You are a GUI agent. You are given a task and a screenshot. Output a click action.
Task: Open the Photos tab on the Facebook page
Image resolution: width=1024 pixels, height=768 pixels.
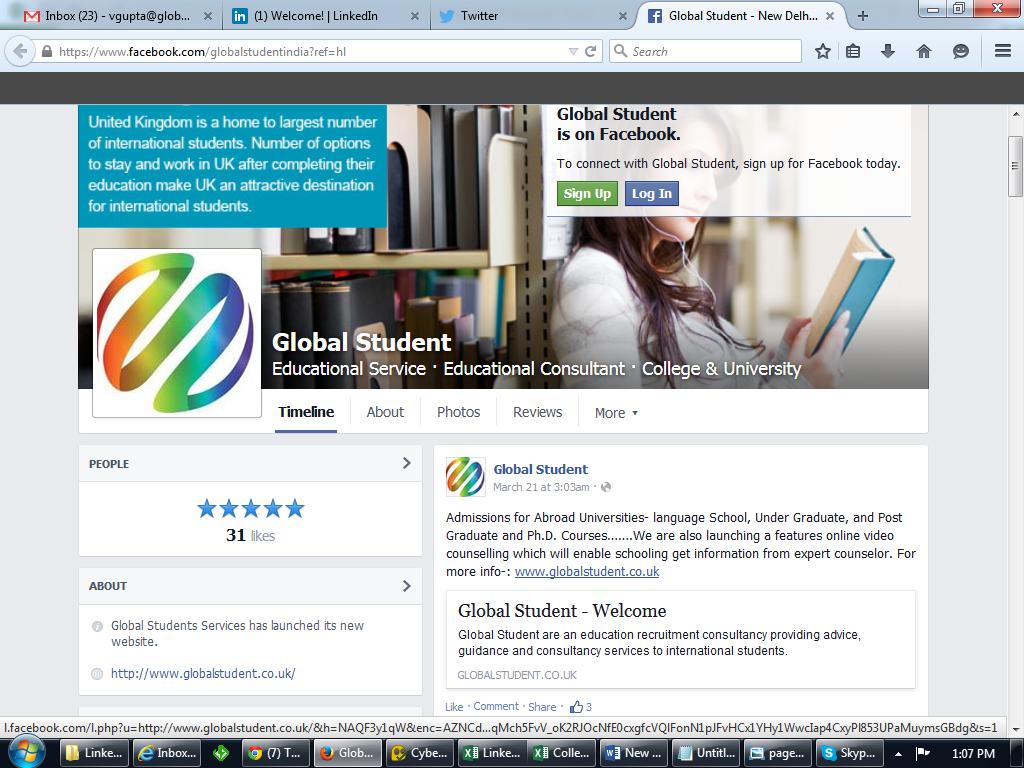(x=458, y=412)
